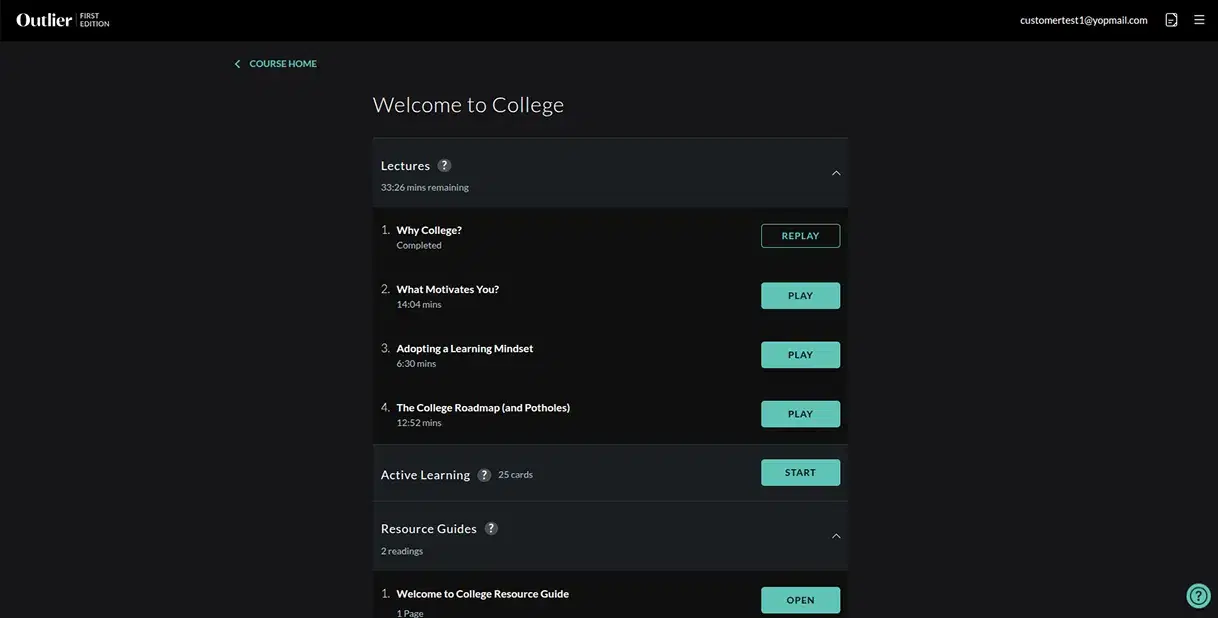Click the help question mark next to Lectures
The height and width of the screenshot is (618, 1218).
click(x=444, y=165)
